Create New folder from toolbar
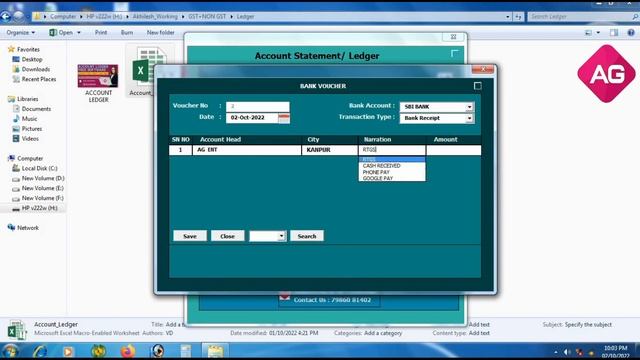This screenshot has width=640, height=360. click(x=160, y=33)
